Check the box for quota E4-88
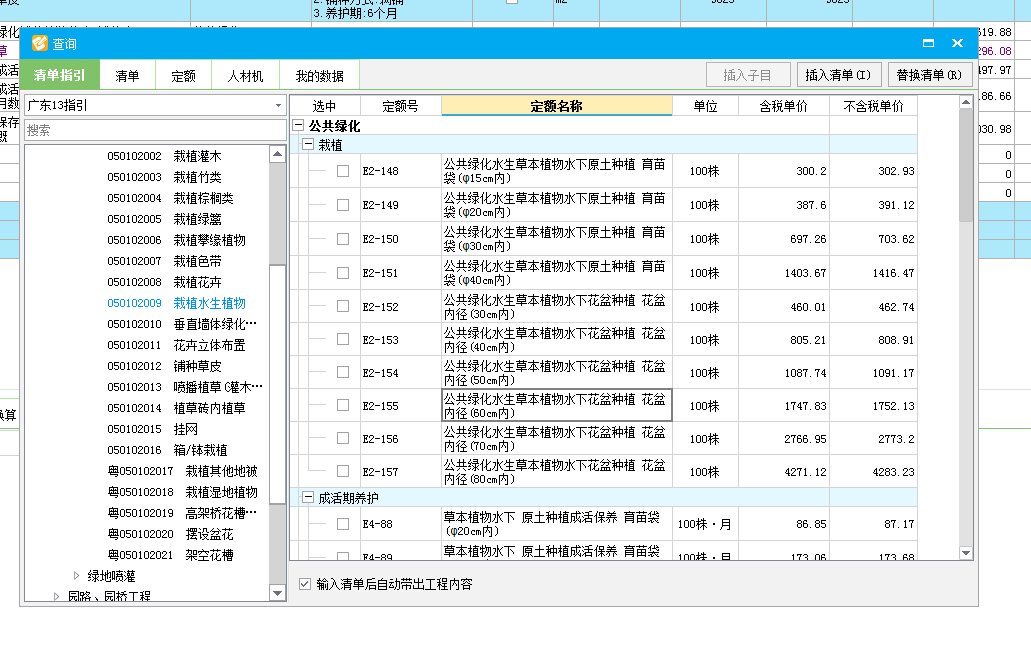 (x=343, y=524)
